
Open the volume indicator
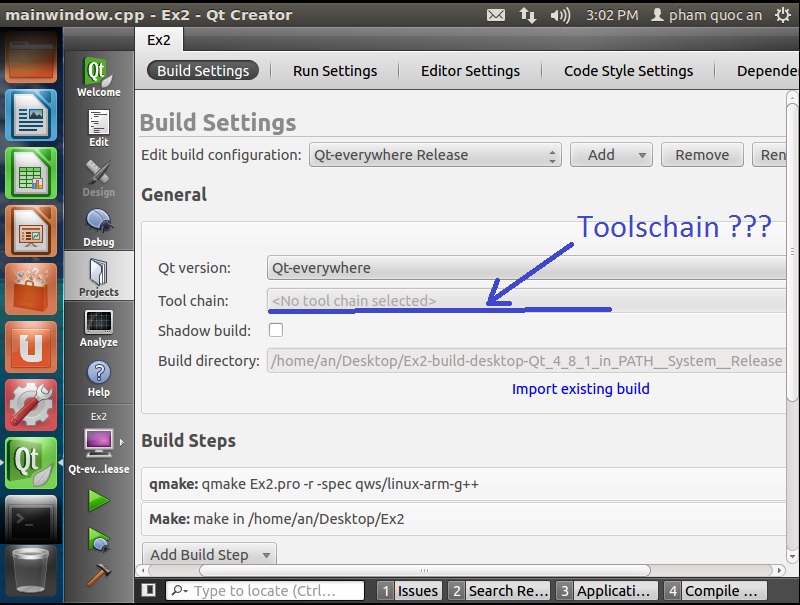(560, 15)
